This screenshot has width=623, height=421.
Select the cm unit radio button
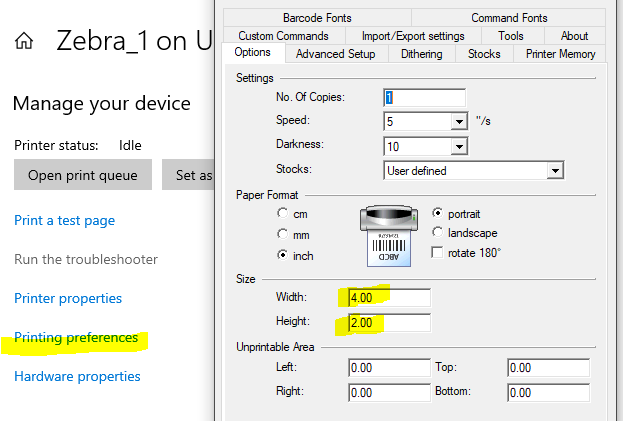point(282,213)
